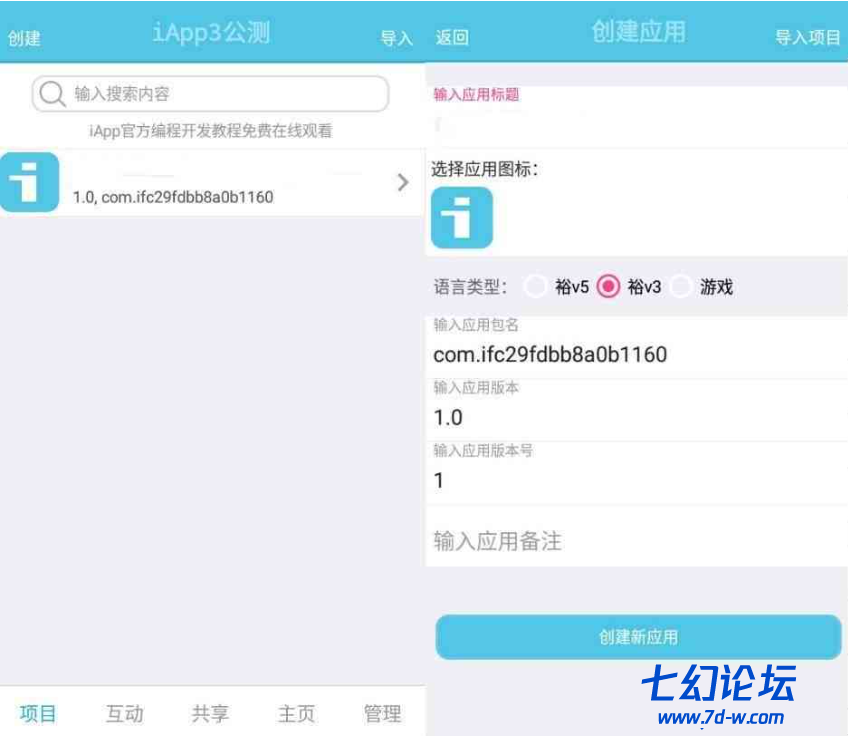Edit package name com.ifc29fdbb8a0b1160 field
This screenshot has width=848, height=738.
click(637, 348)
